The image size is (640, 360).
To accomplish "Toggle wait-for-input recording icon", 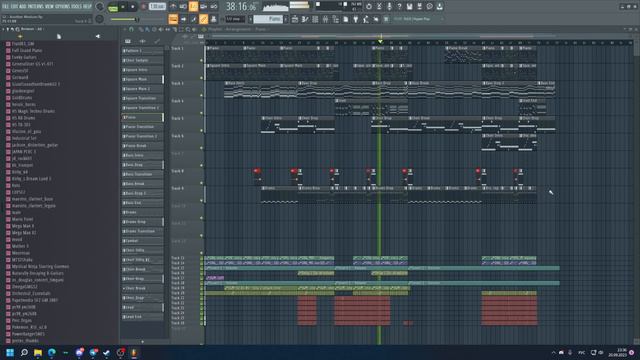I will click(x=183, y=7).
